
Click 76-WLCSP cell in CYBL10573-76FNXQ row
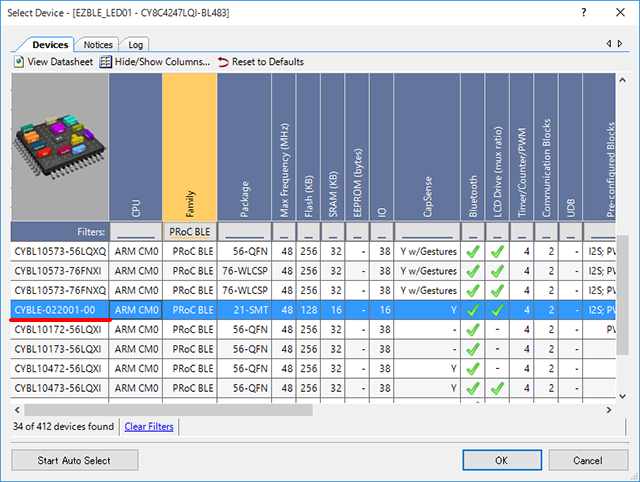pos(244,291)
